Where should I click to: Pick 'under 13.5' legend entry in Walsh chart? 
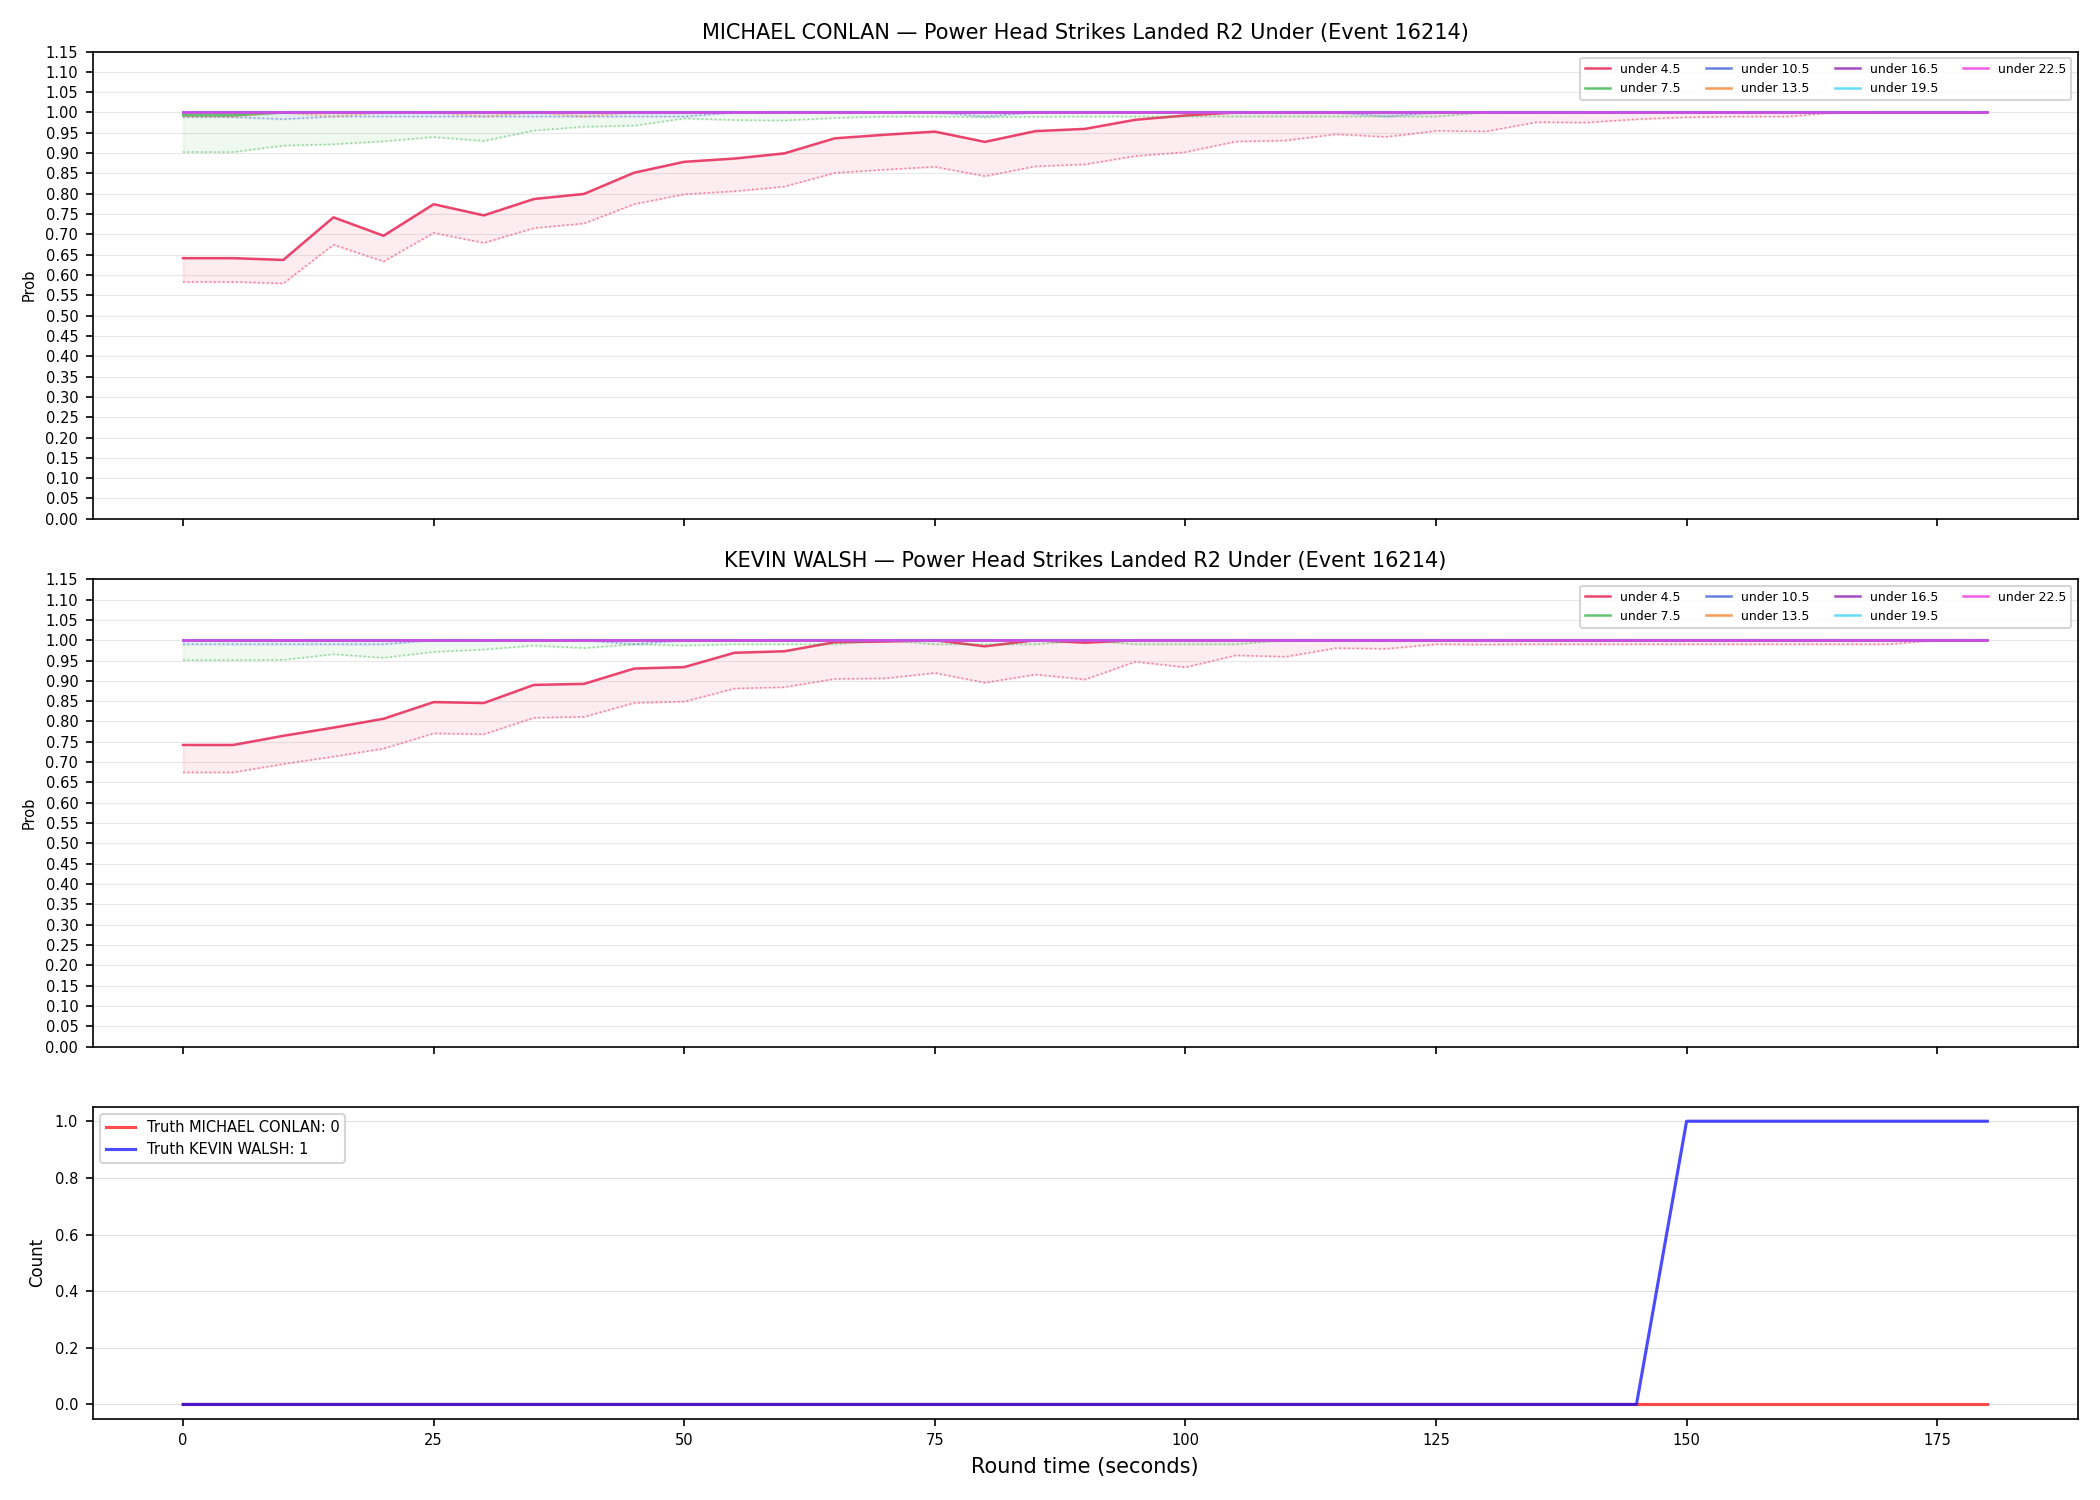click(1759, 616)
